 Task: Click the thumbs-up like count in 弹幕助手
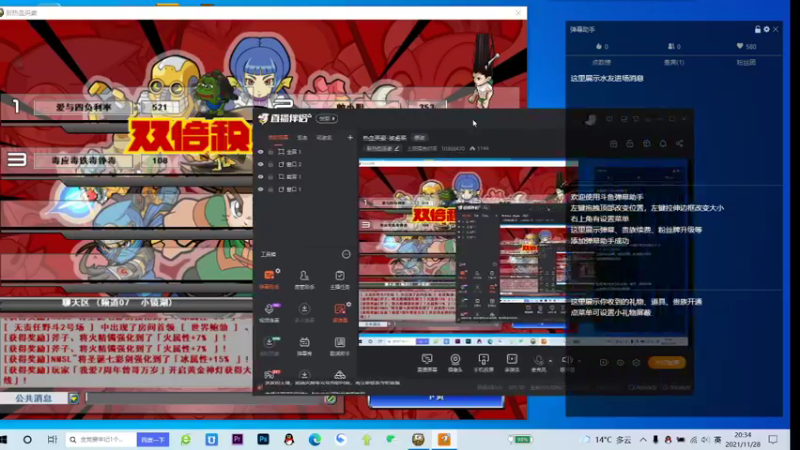click(x=602, y=46)
